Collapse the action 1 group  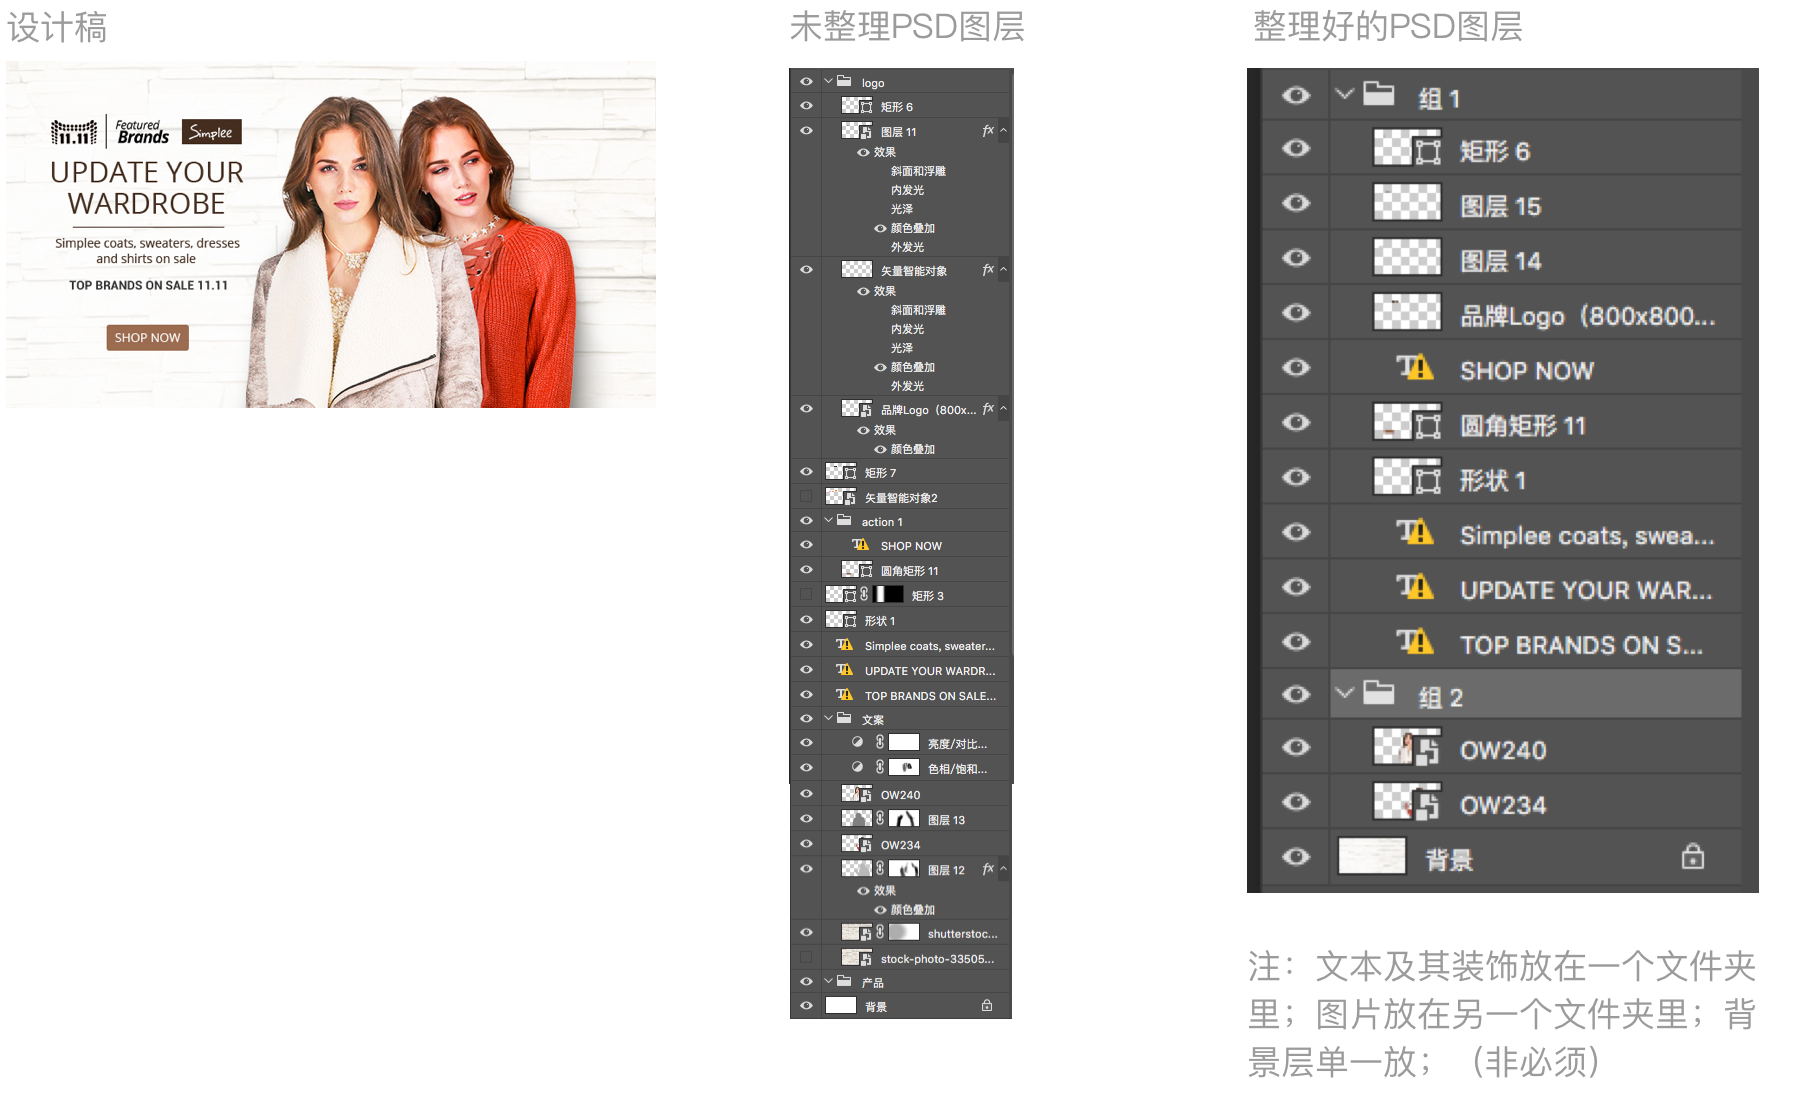[x=828, y=520]
